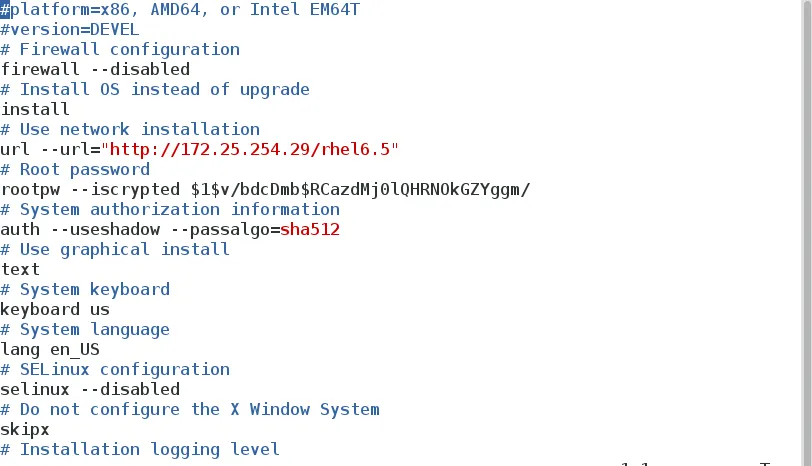Place cursor on the 'text' command line

[20, 269]
